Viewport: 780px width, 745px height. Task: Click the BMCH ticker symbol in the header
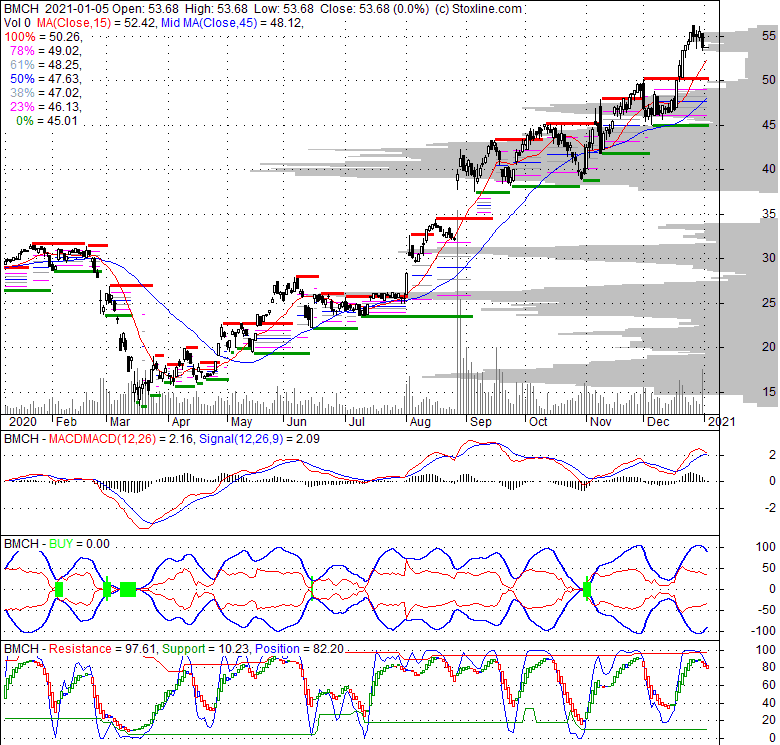[x=21, y=9]
